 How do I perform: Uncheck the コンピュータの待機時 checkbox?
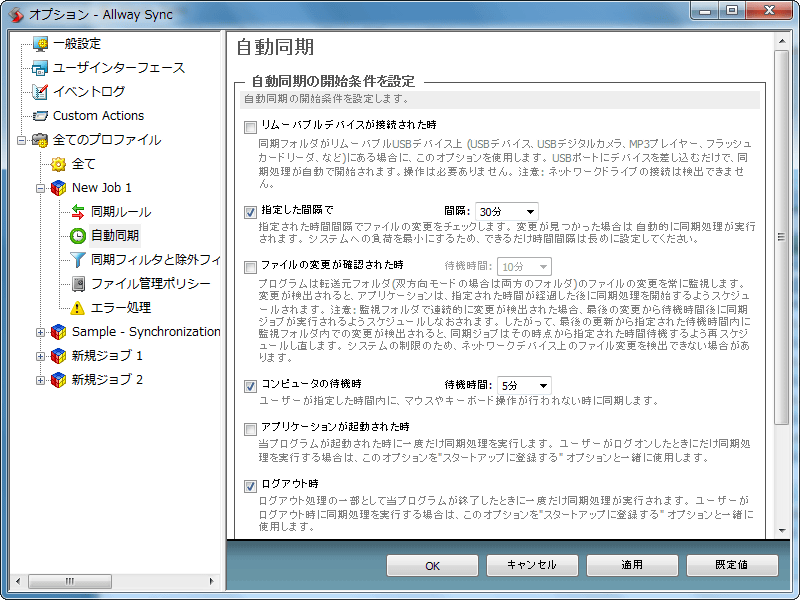tap(250, 386)
